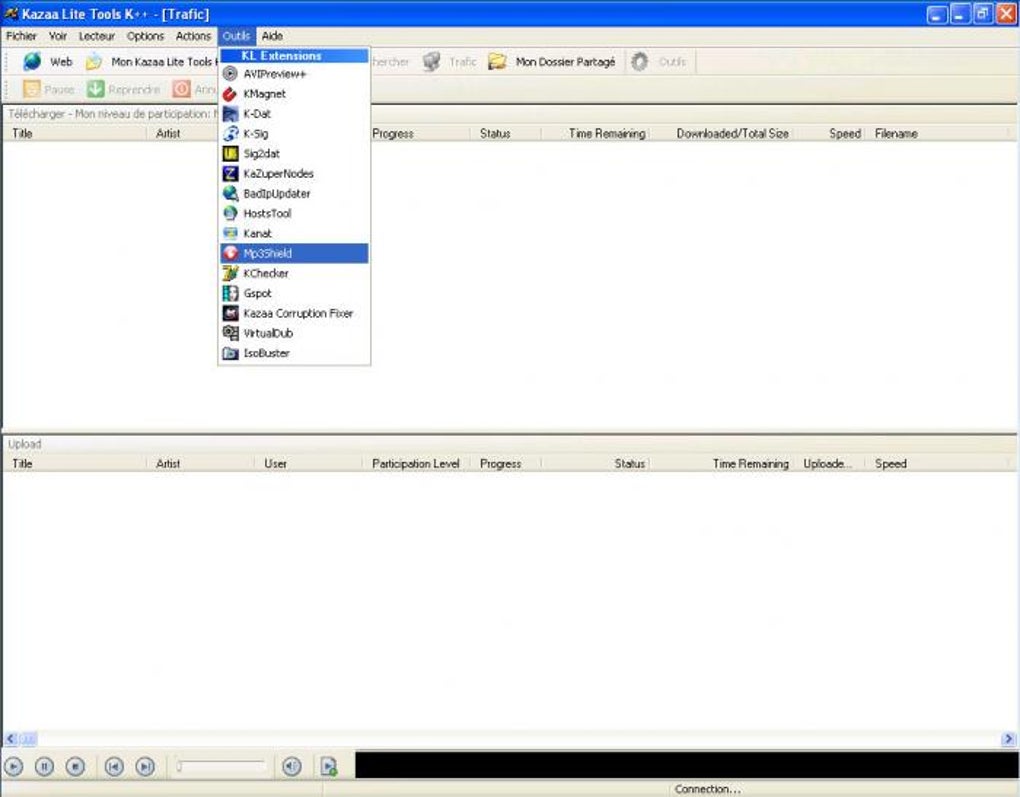The height and width of the screenshot is (797, 1020).
Task: Click the Kanat icon
Action: click(x=230, y=233)
